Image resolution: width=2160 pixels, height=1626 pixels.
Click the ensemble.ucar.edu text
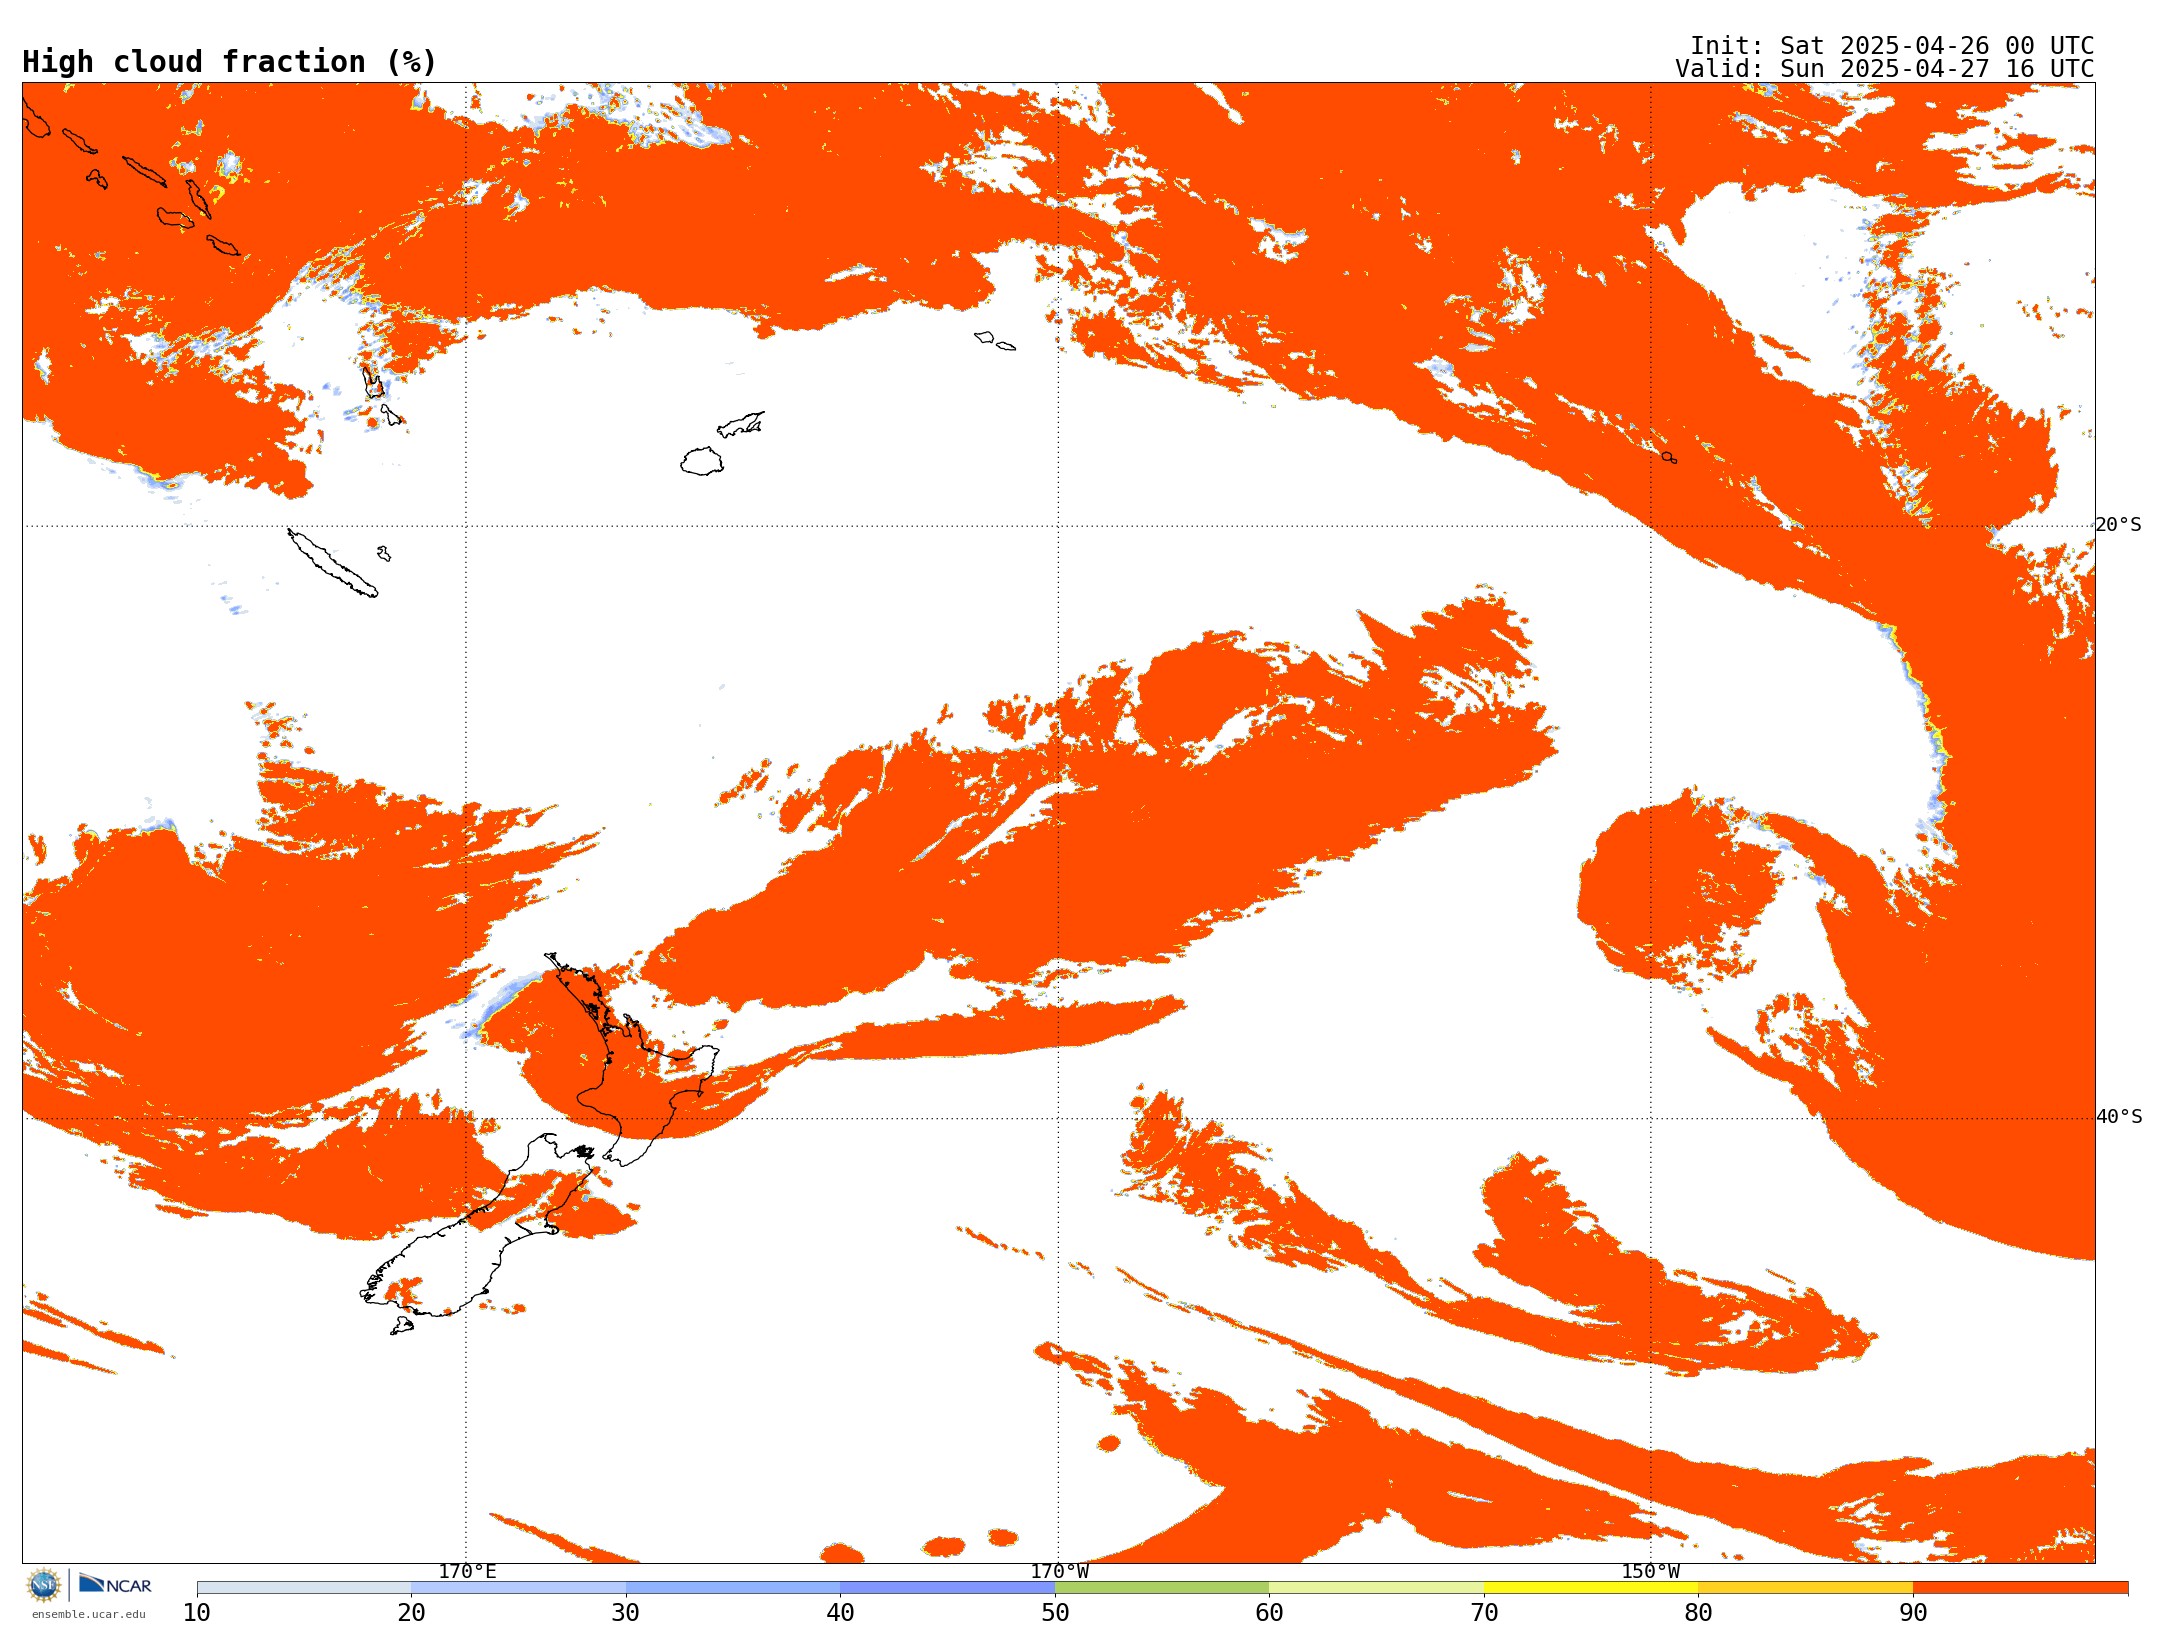coord(88,1614)
